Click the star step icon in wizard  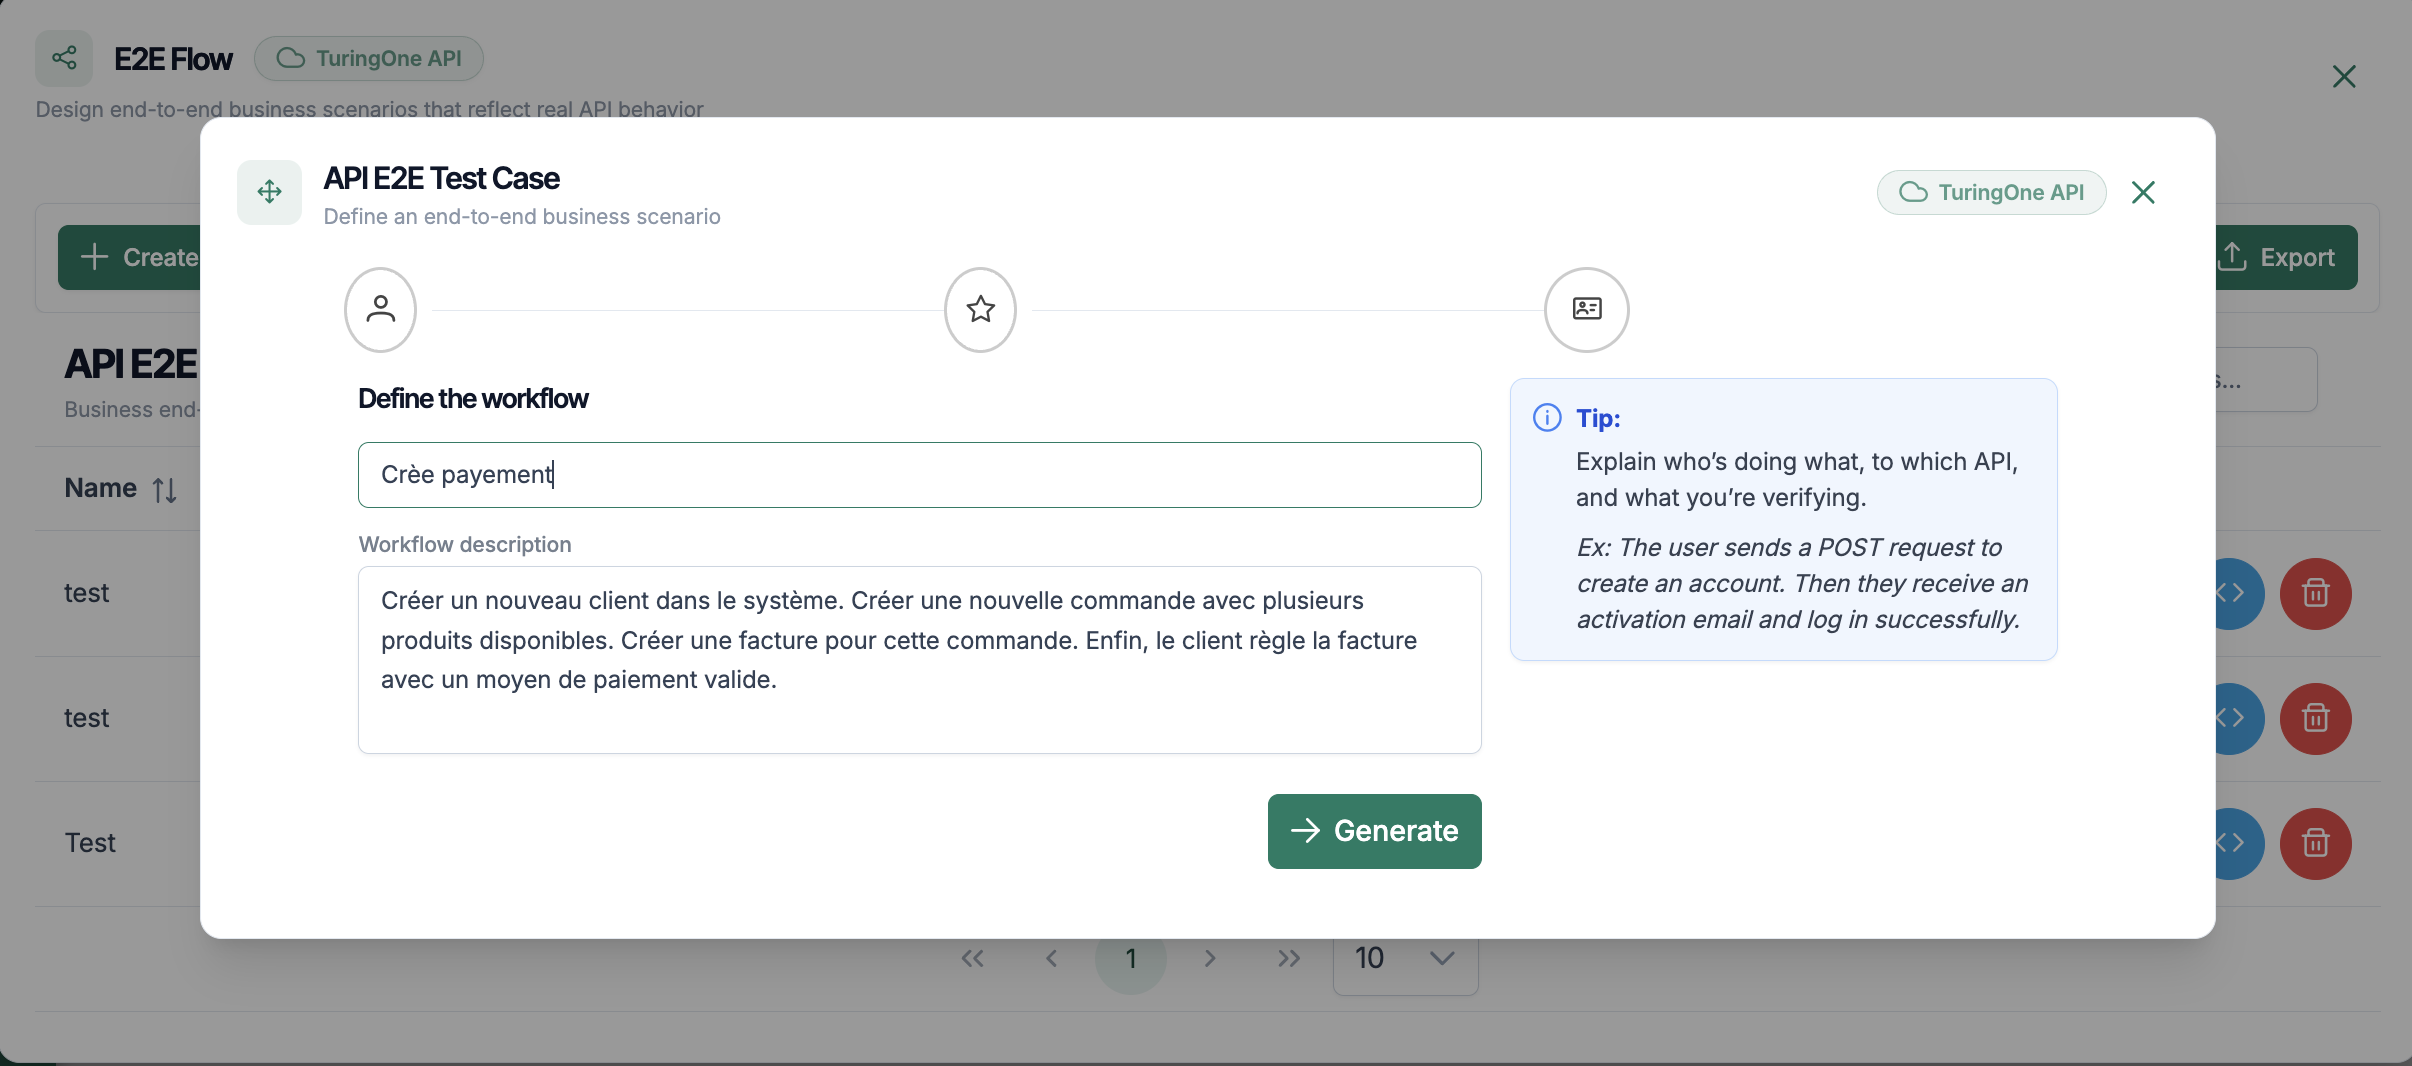[980, 309]
